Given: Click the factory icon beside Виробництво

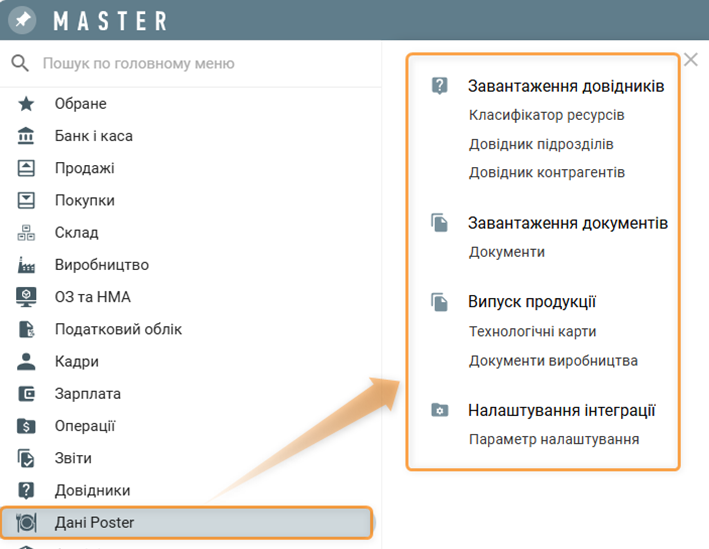Looking at the screenshot, I should [x=26, y=265].
